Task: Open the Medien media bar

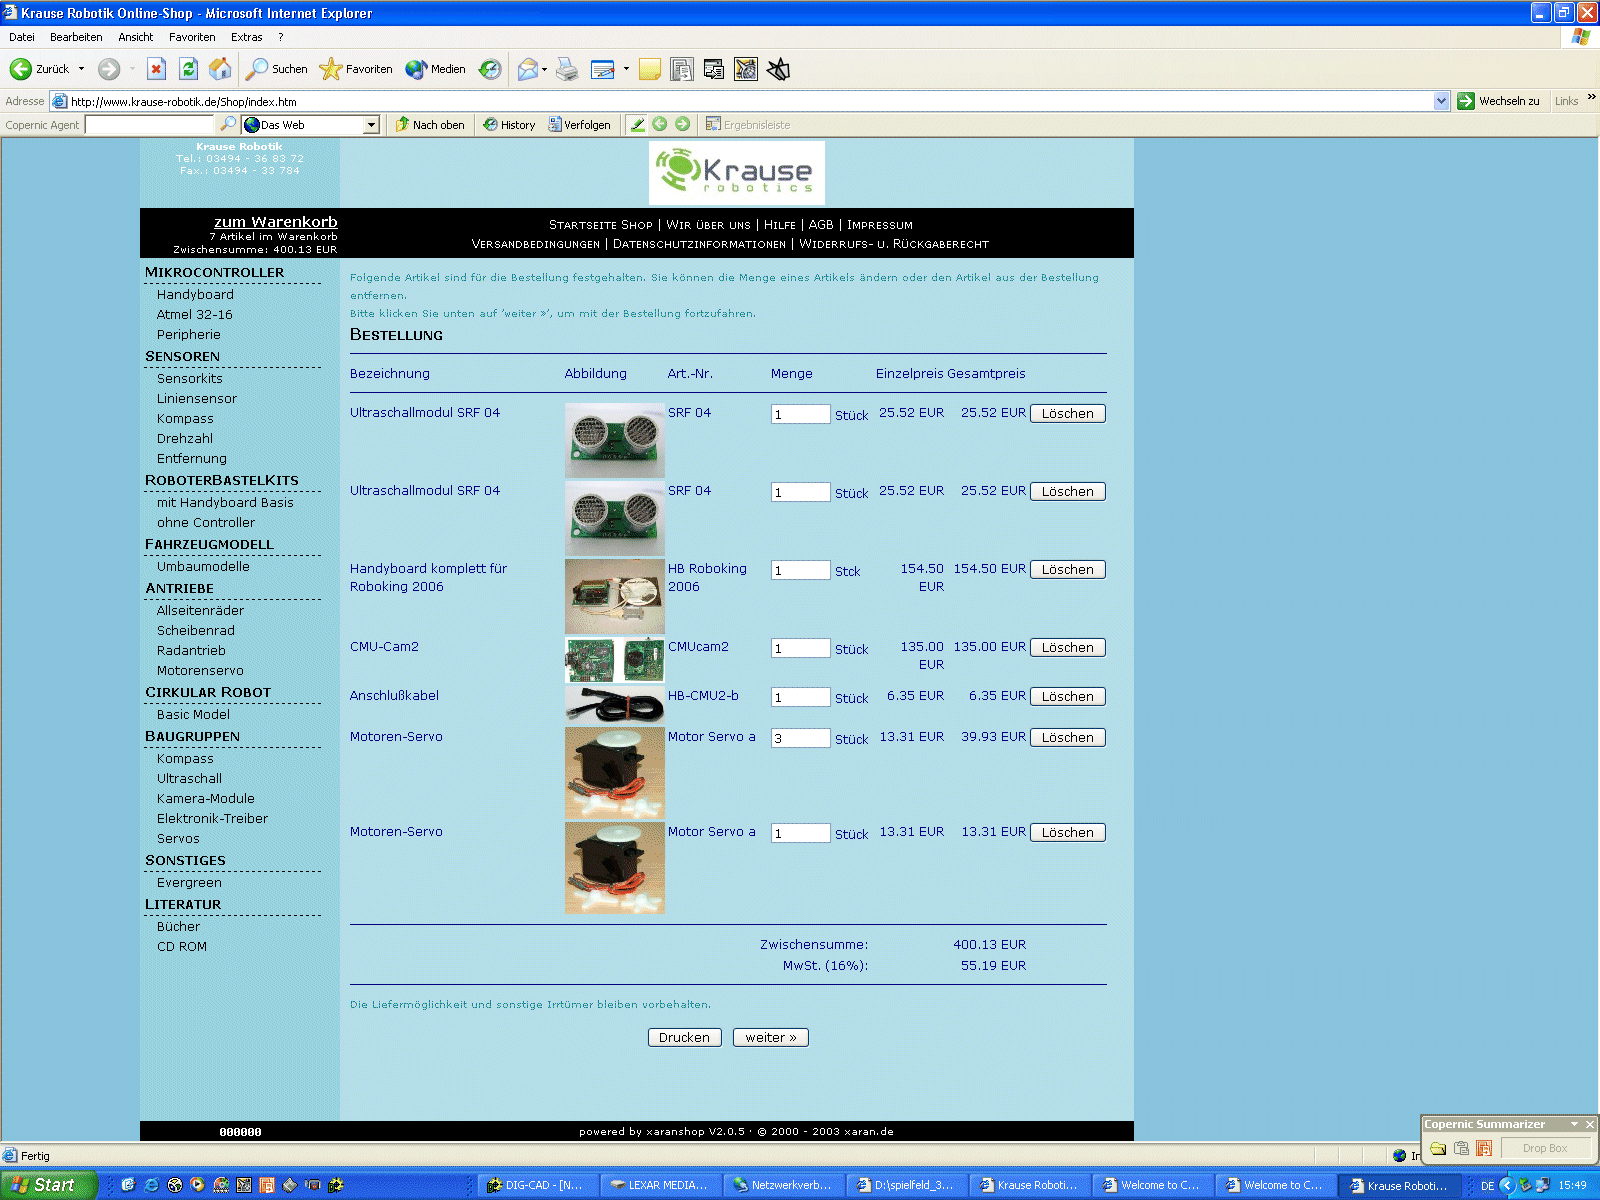Action: coord(435,69)
